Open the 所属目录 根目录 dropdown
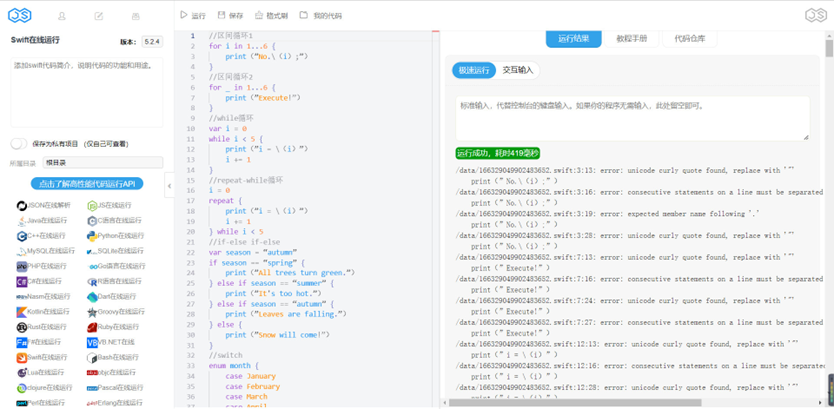The width and height of the screenshot is (834, 409). point(103,163)
